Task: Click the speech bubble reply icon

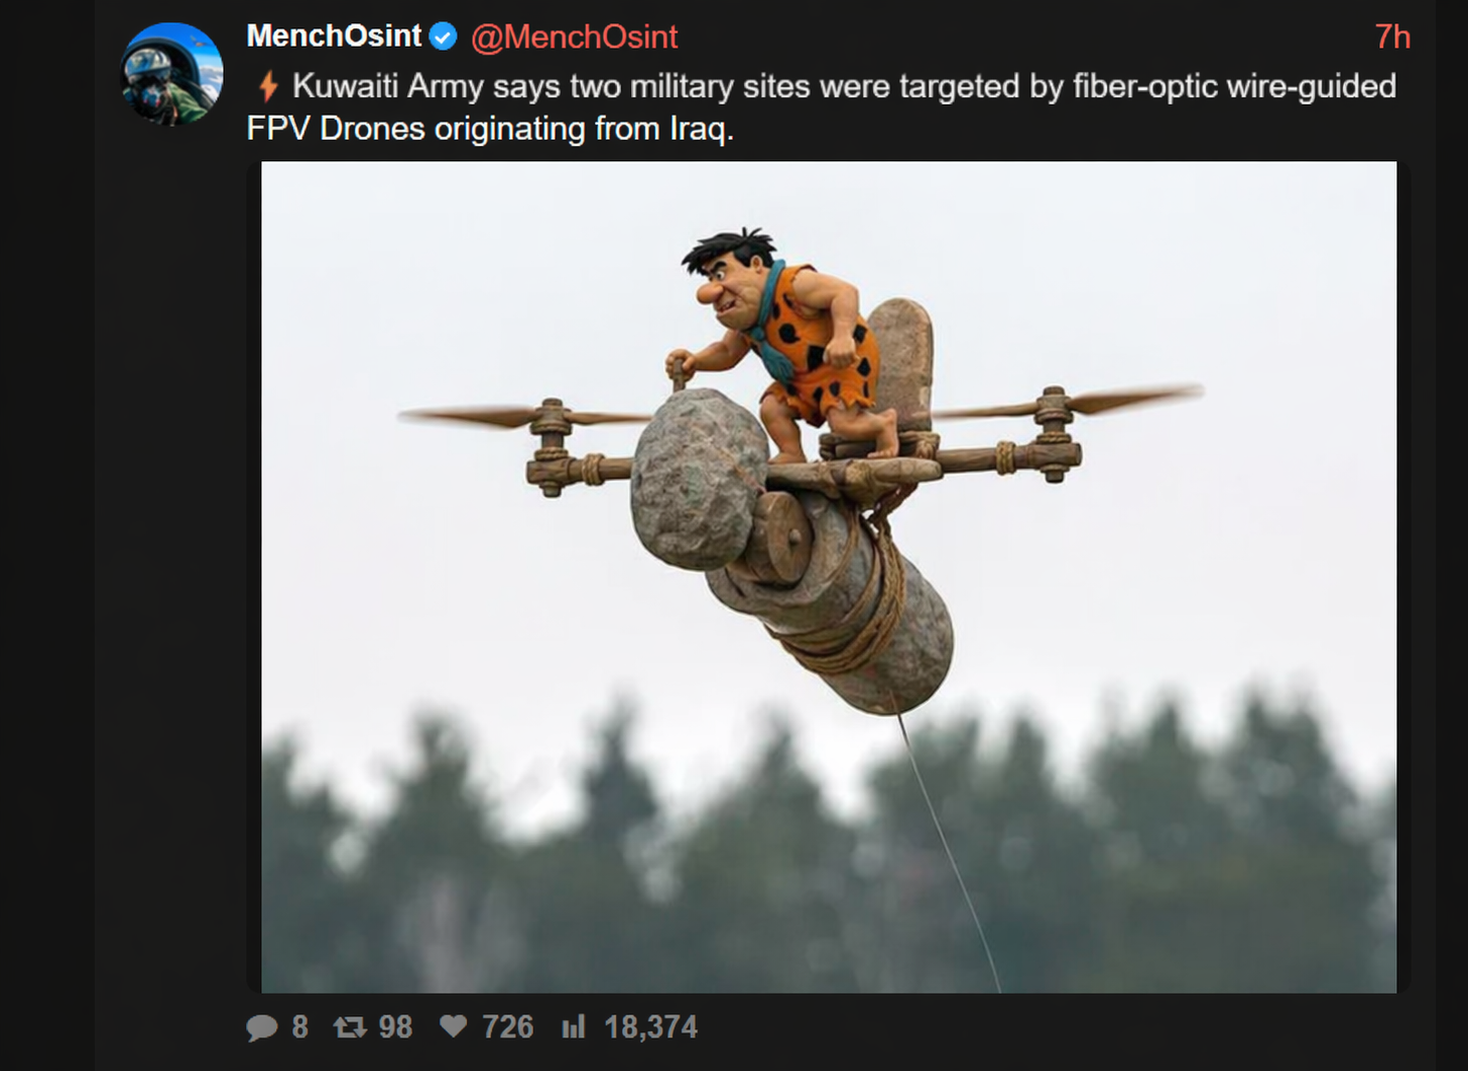Action: point(262,1027)
